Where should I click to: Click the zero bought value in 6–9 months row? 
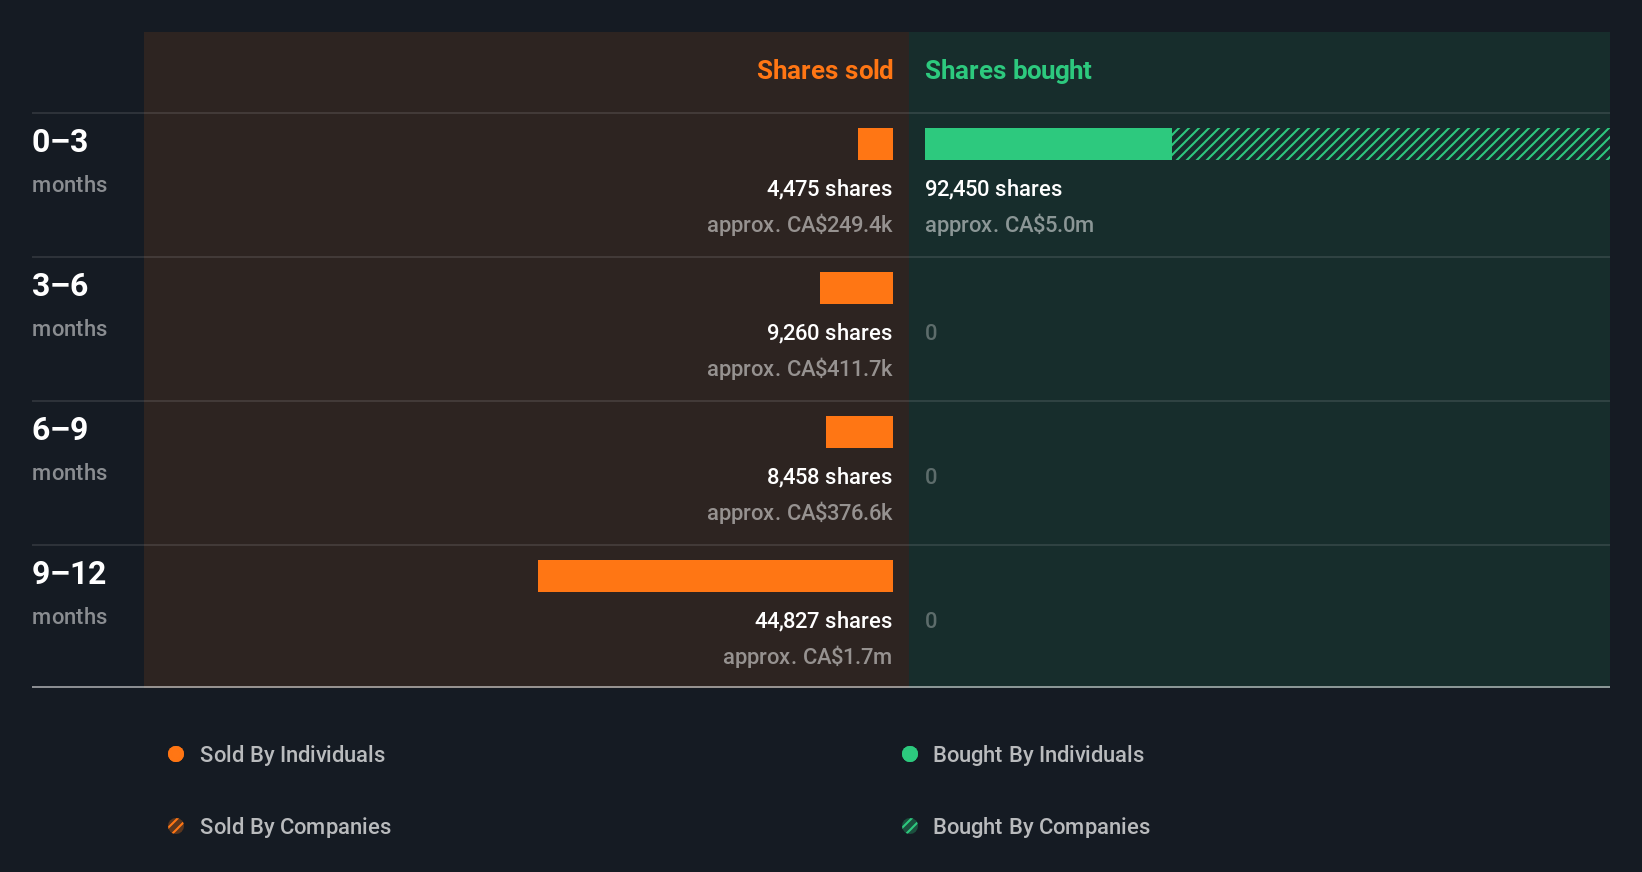pyautogui.click(x=931, y=476)
